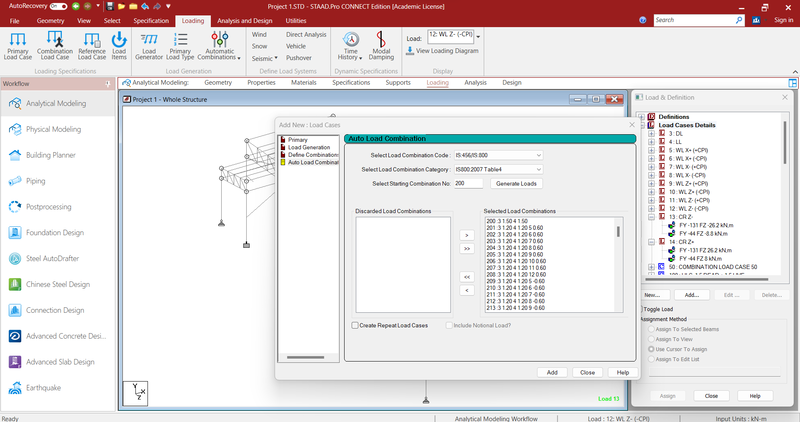Screen dimensions: 800x422
Task: Click New... in Load & Definition panel
Action: coord(652,295)
